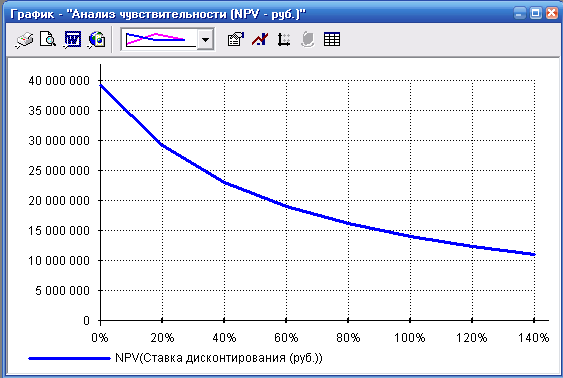
Task: Click the 15 000 000 axis label
Action: tap(59, 230)
